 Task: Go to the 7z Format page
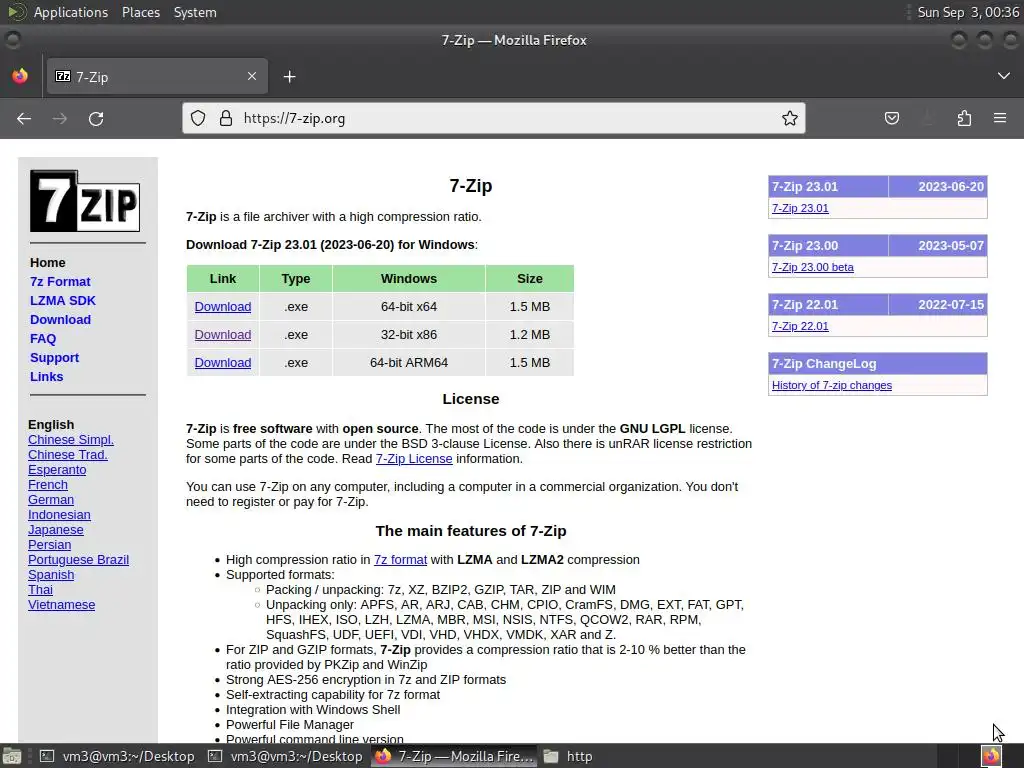coord(60,281)
